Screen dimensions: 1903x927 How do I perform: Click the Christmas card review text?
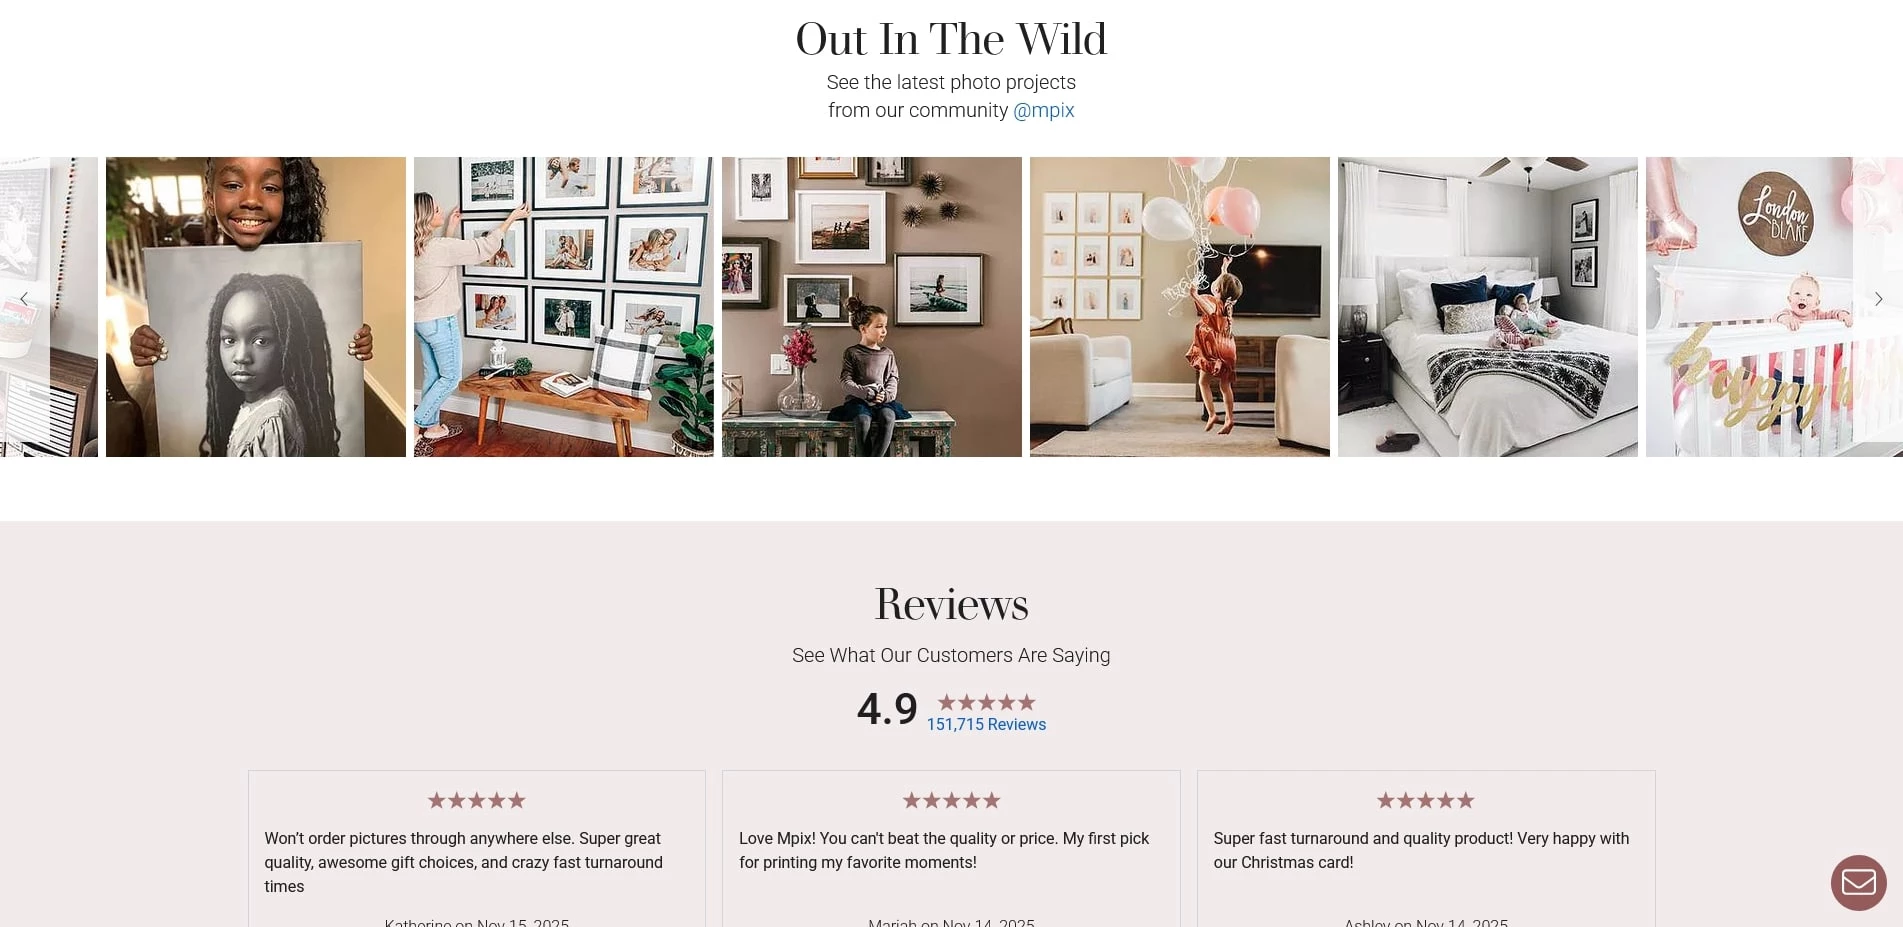[x=1421, y=850]
